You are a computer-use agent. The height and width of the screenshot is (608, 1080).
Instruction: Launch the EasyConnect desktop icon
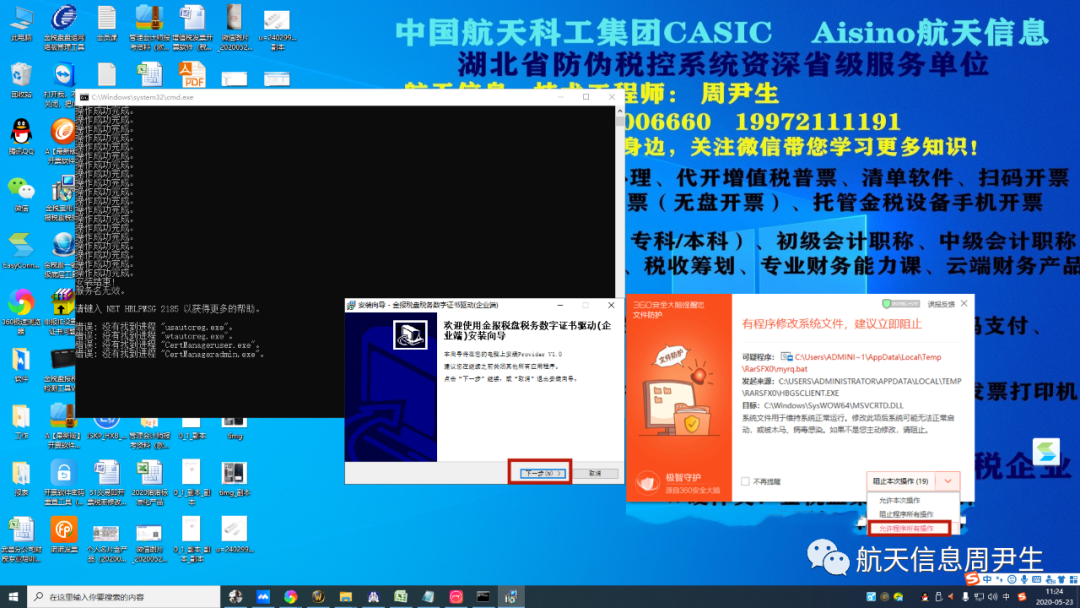click(x=21, y=249)
